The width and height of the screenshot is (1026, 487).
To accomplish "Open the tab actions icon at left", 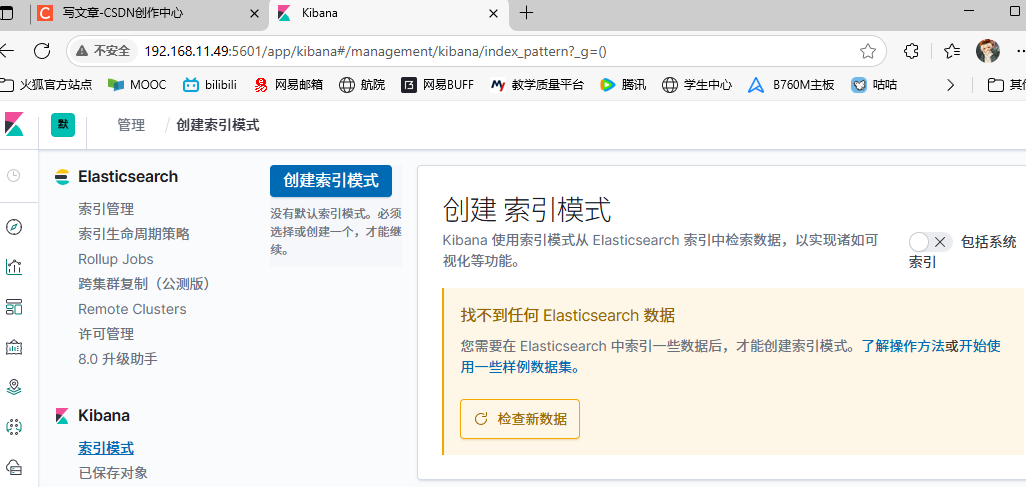I will click(x=7, y=12).
